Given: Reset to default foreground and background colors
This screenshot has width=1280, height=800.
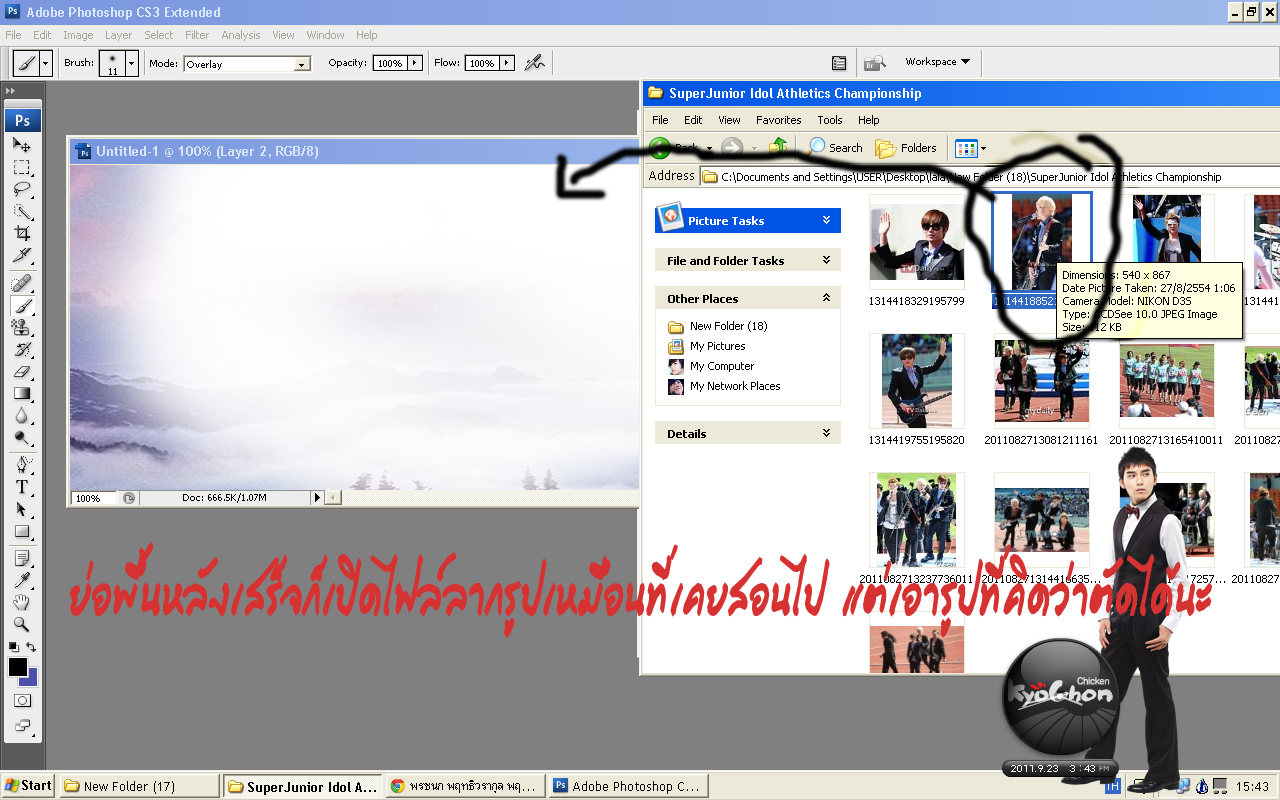Looking at the screenshot, I should tap(13, 648).
